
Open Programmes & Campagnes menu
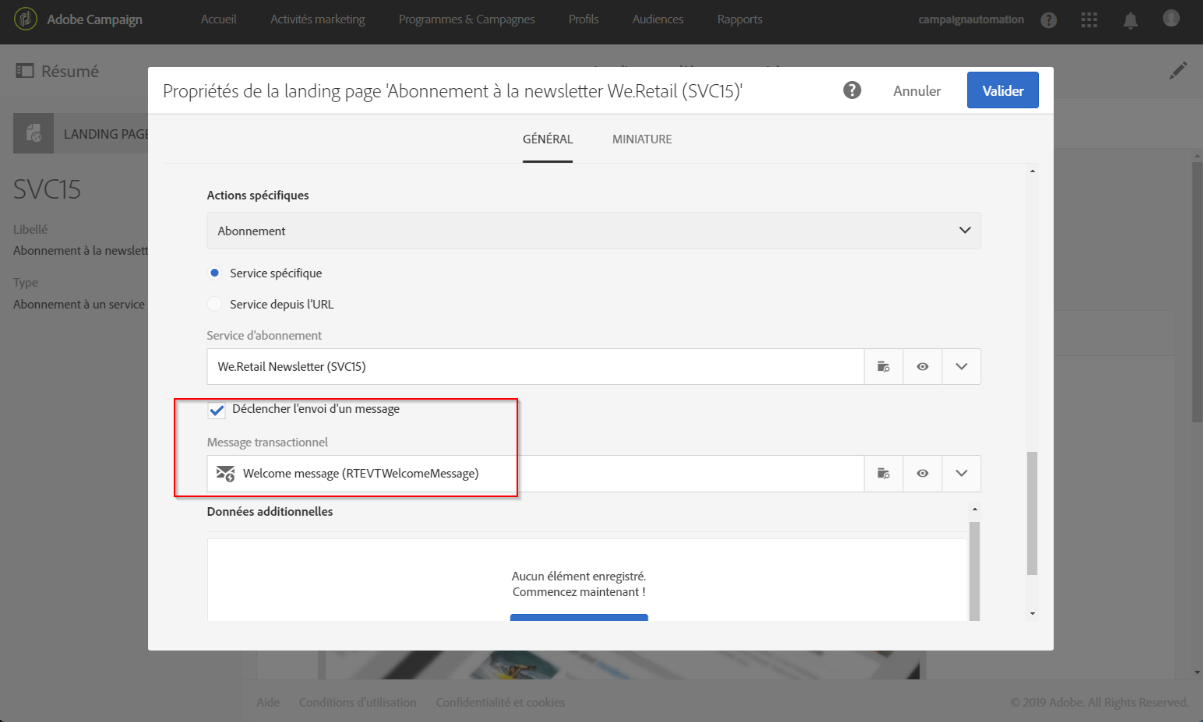pyautogui.click(x=467, y=20)
